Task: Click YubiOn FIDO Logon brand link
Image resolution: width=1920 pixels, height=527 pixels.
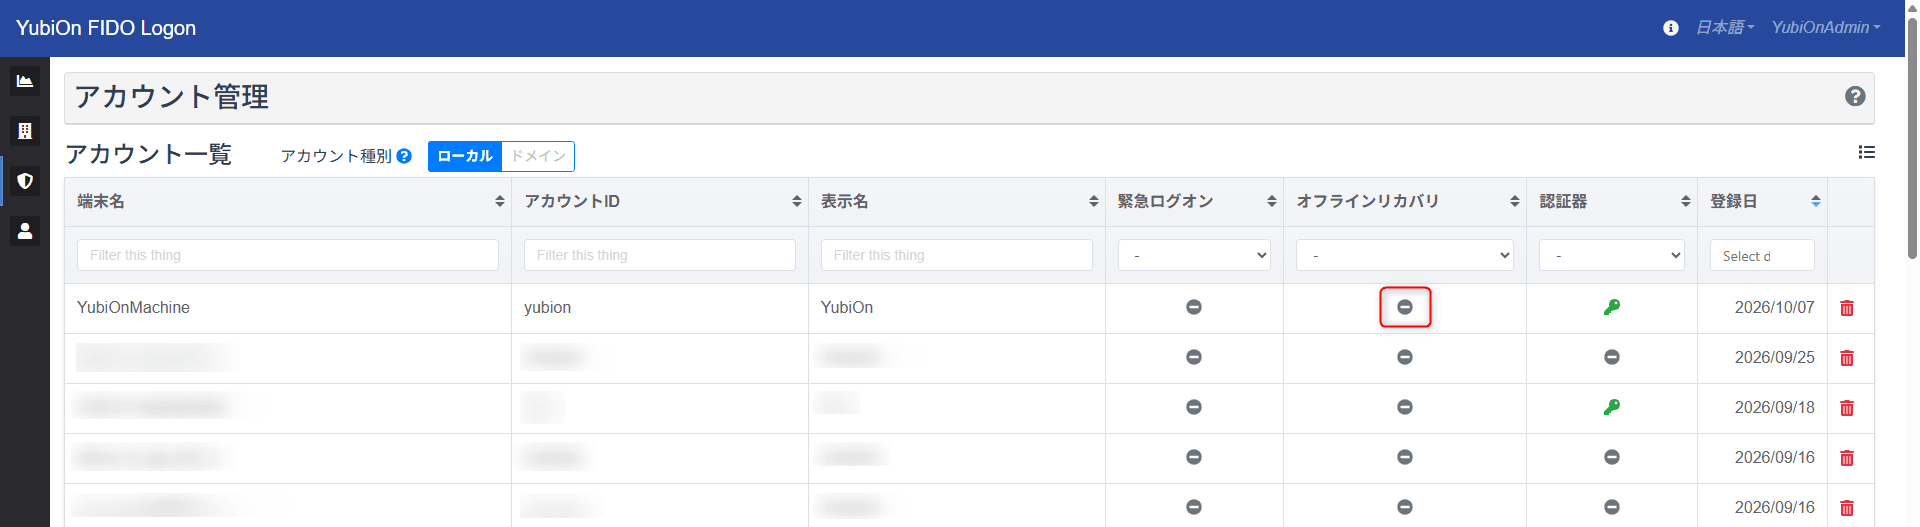Action: point(106,28)
